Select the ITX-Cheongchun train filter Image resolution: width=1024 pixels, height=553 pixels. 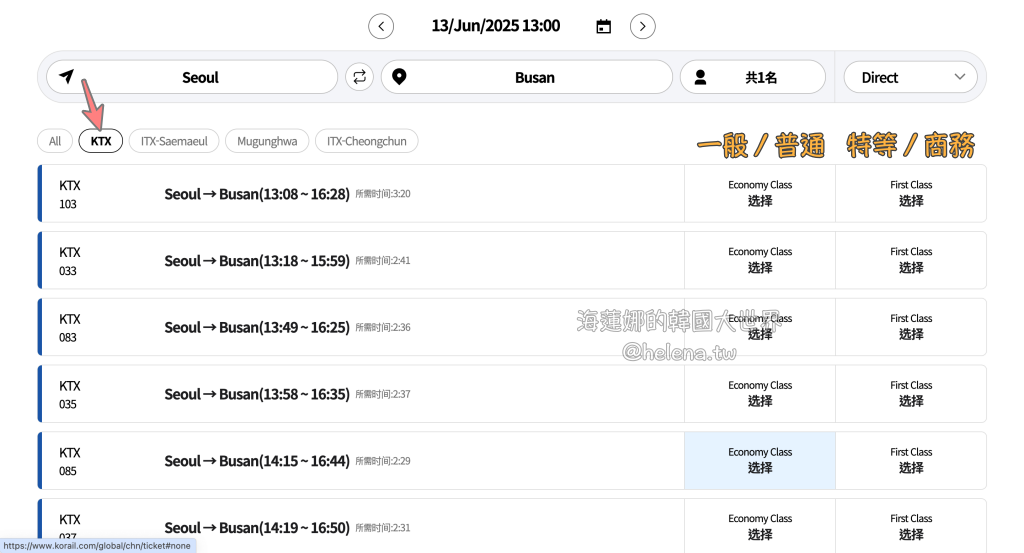pyautogui.click(x=366, y=141)
